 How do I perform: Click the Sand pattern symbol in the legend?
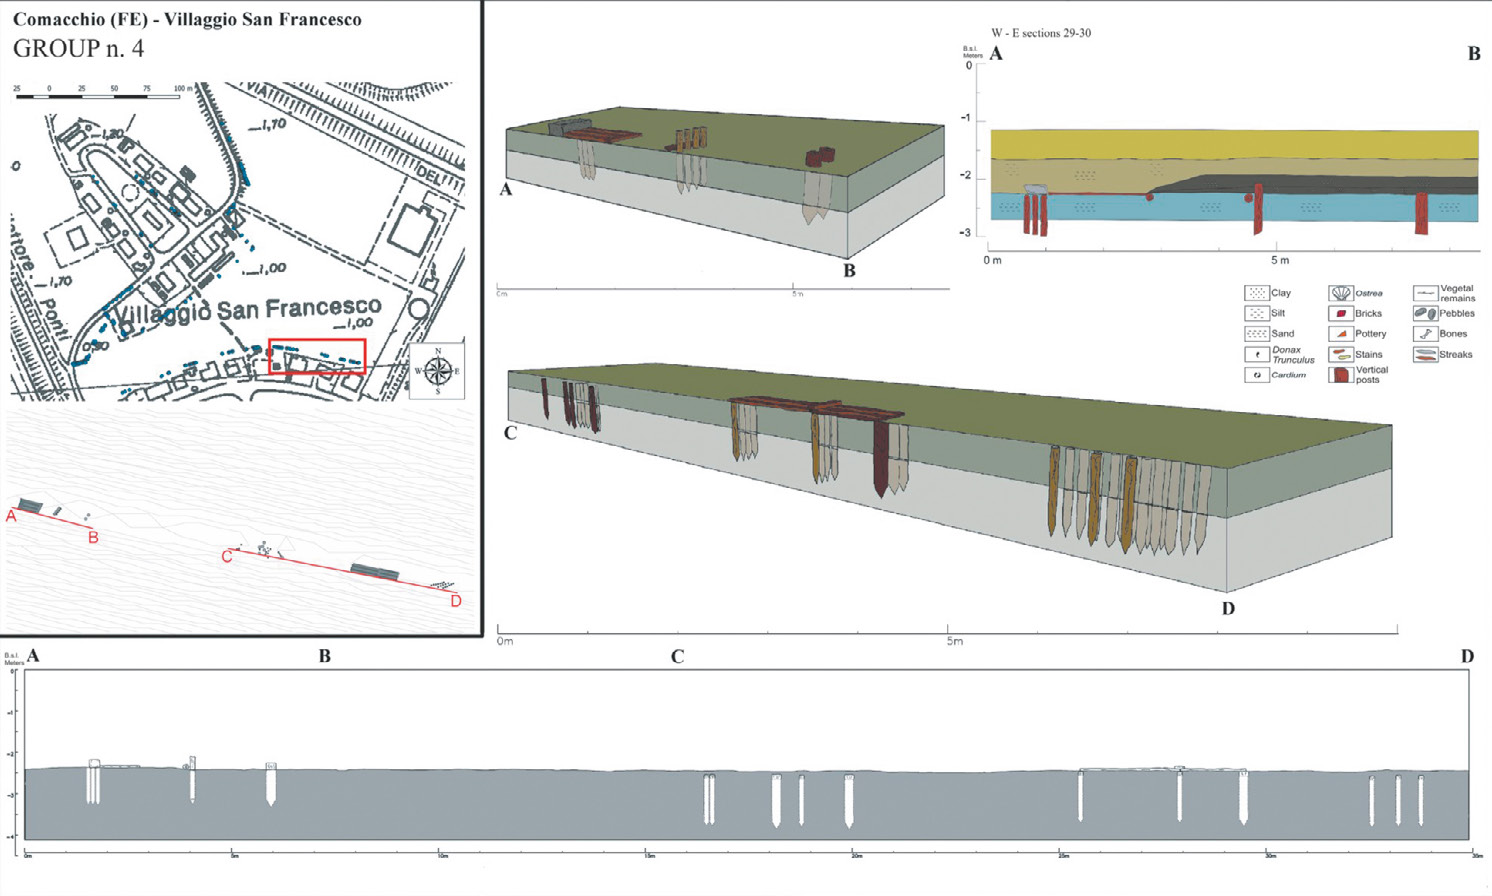click(x=1256, y=333)
